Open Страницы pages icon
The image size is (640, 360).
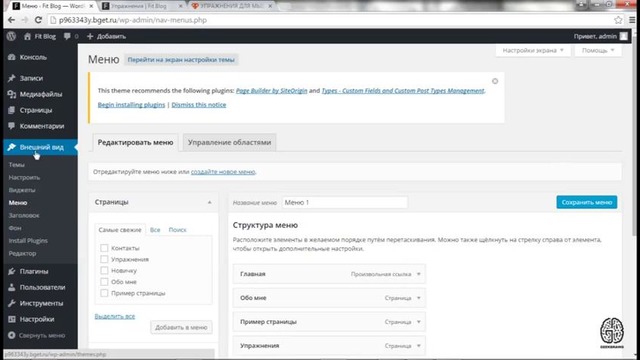click(11, 110)
